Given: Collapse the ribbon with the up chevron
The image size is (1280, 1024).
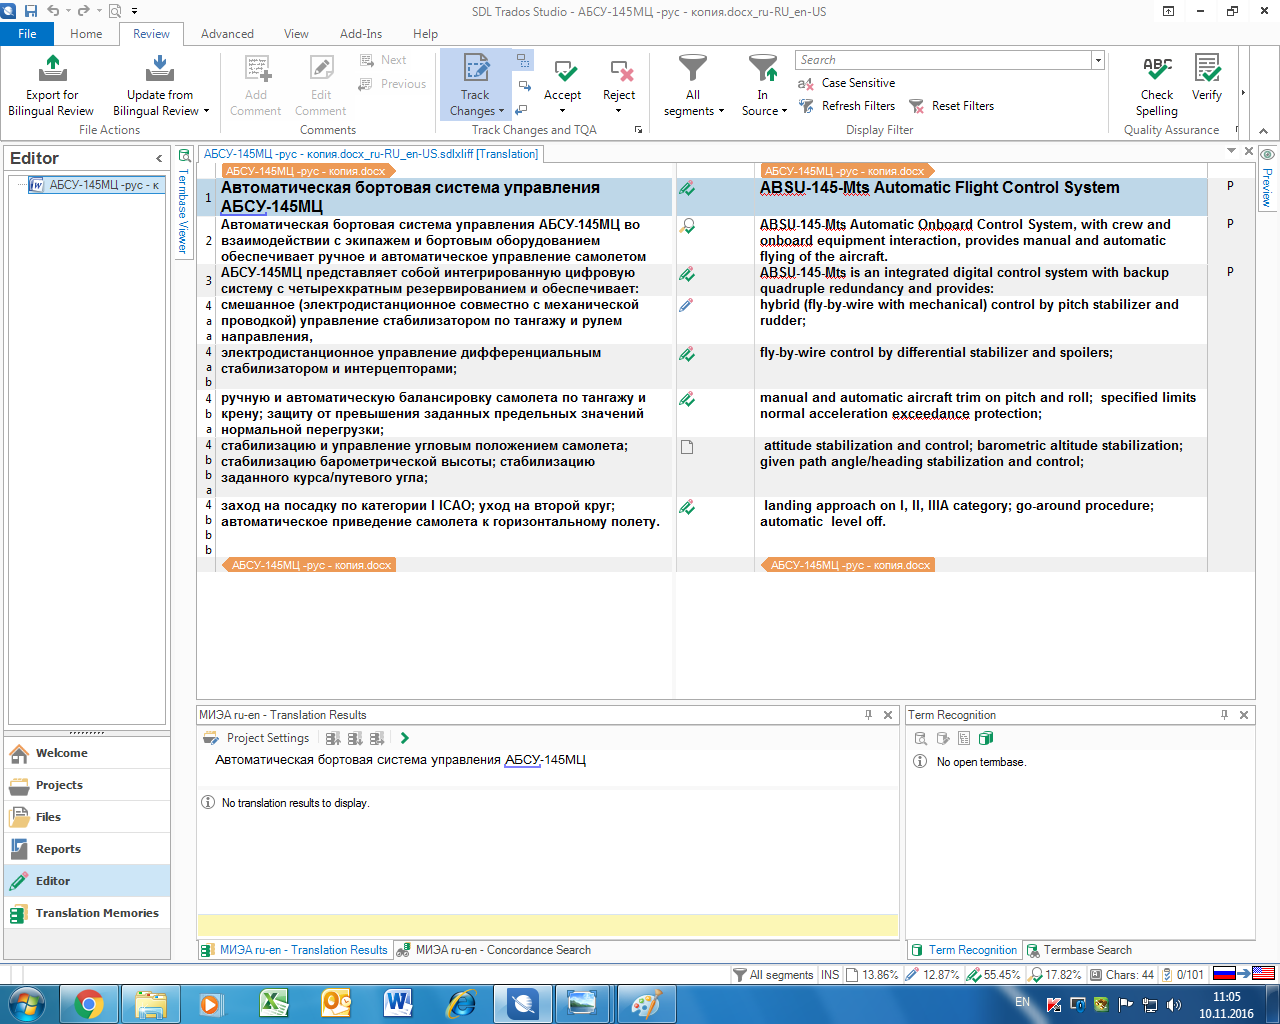Looking at the screenshot, I should click(1263, 130).
